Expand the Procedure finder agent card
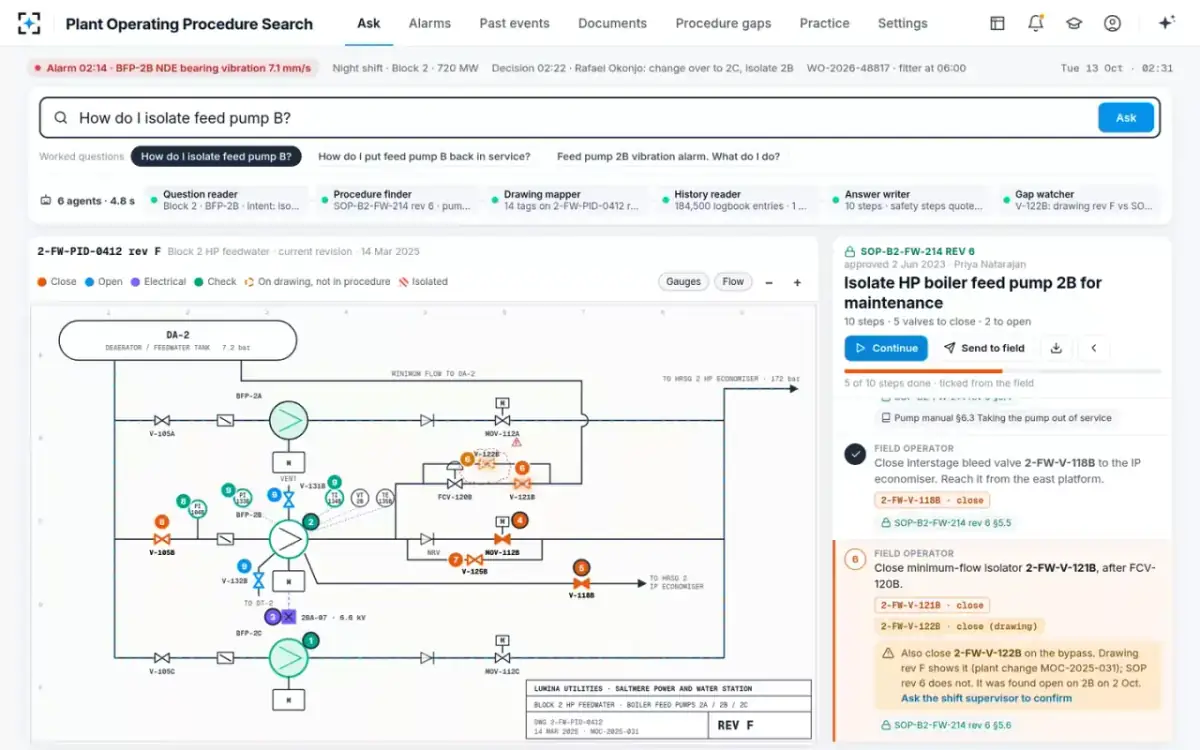The image size is (1200, 750). coord(396,200)
